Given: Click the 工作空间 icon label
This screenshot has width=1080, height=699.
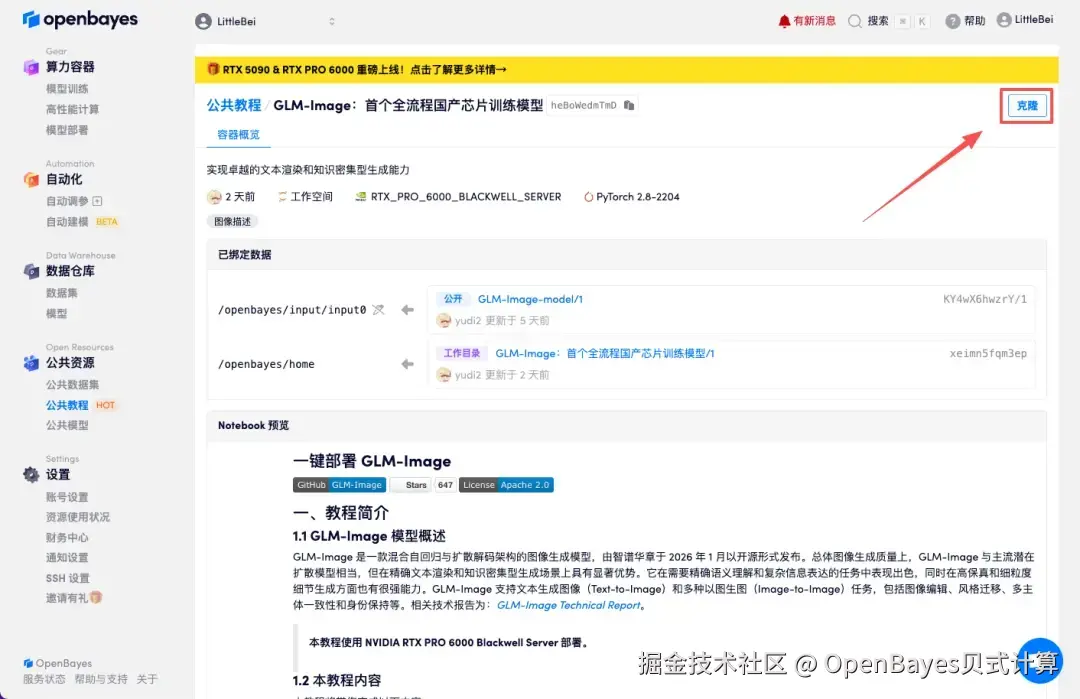Looking at the screenshot, I should coord(305,197).
